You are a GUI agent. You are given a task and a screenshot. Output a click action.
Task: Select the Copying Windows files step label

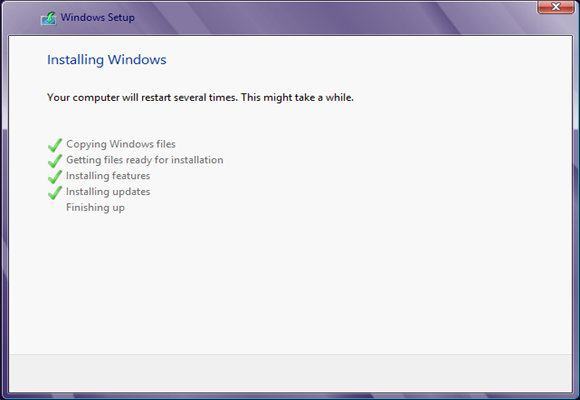121,144
